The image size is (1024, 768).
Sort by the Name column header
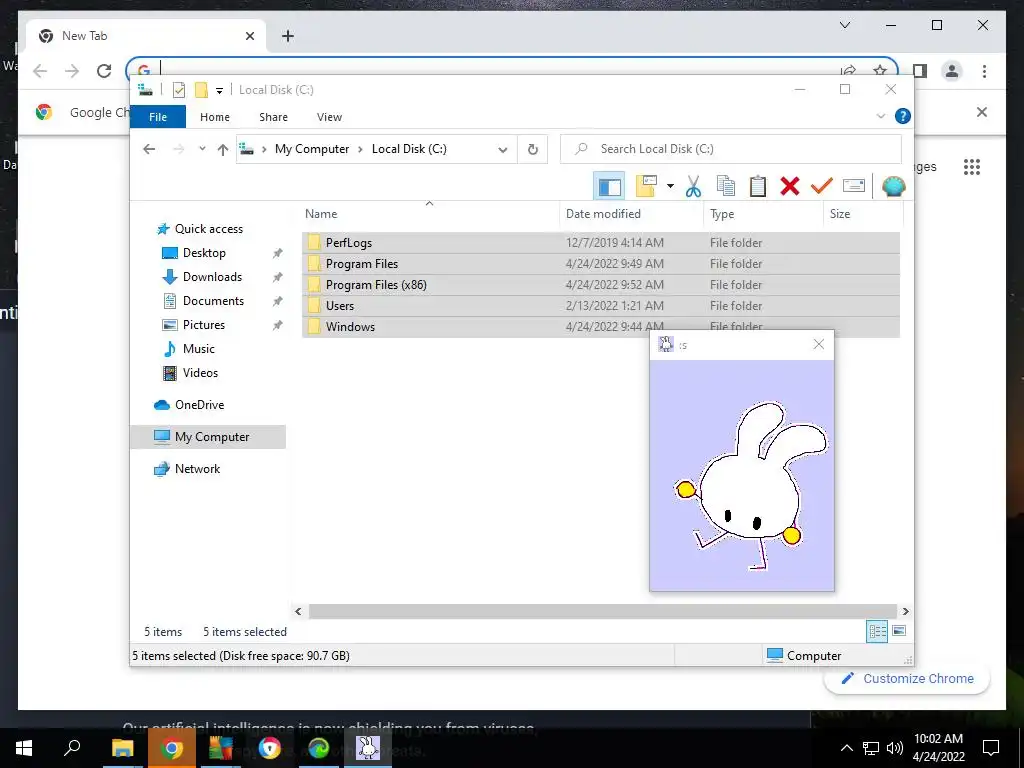[430, 214]
